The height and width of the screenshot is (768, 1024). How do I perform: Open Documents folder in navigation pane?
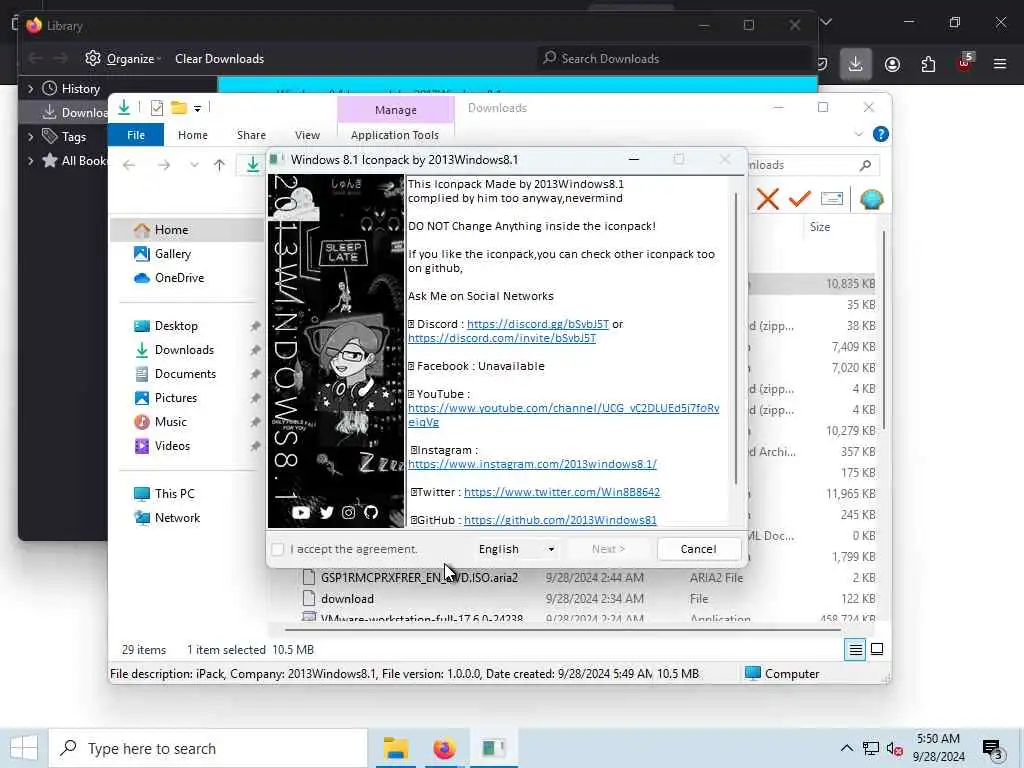(185, 374)
